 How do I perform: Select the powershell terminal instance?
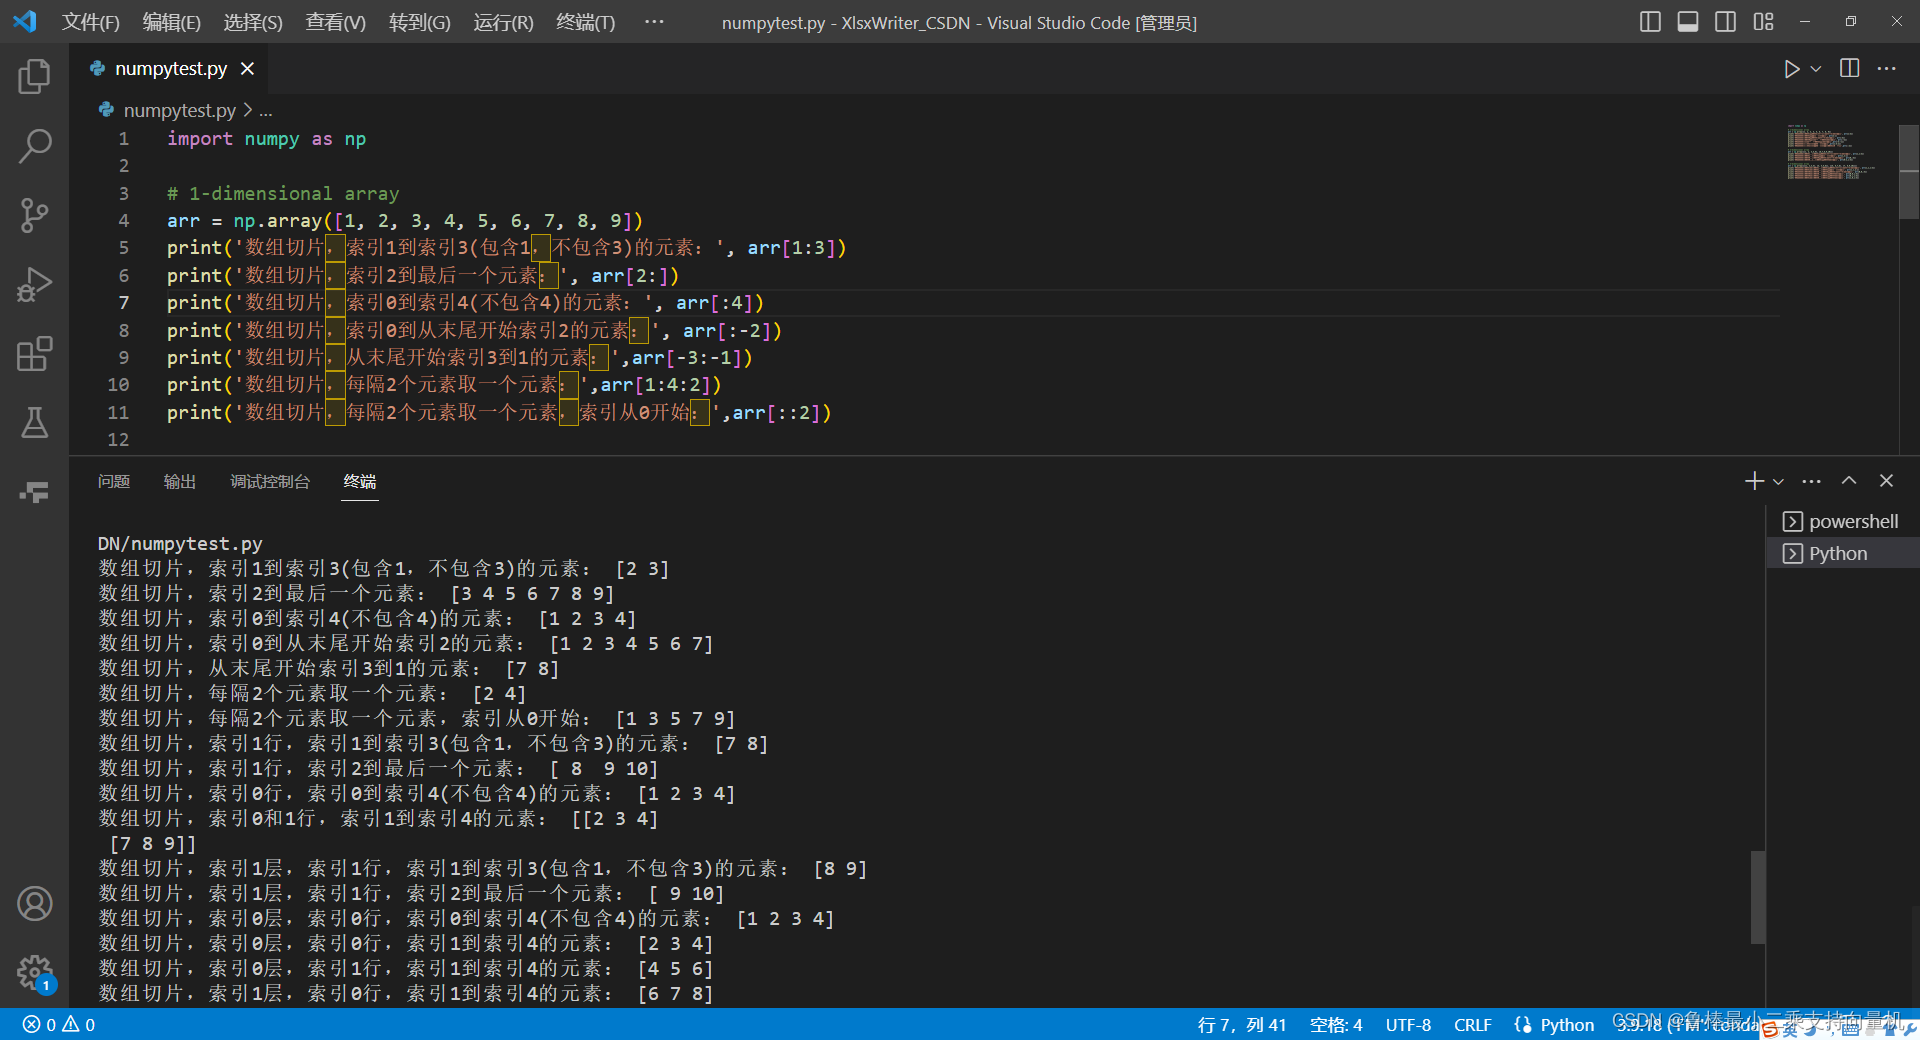(1842, 521)
